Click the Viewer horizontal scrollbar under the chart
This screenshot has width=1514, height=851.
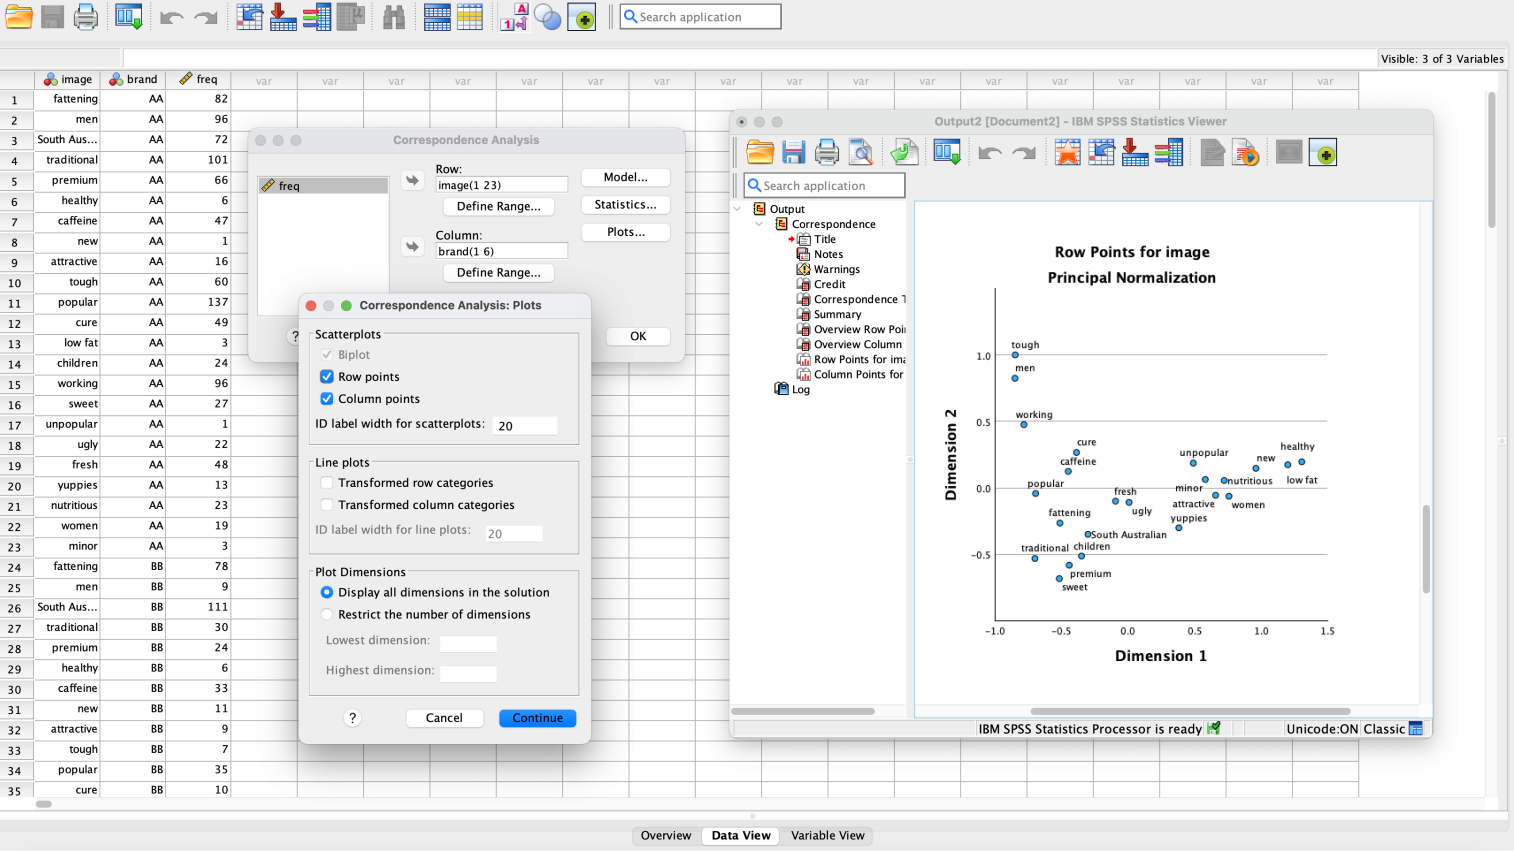click(1167, 711)
